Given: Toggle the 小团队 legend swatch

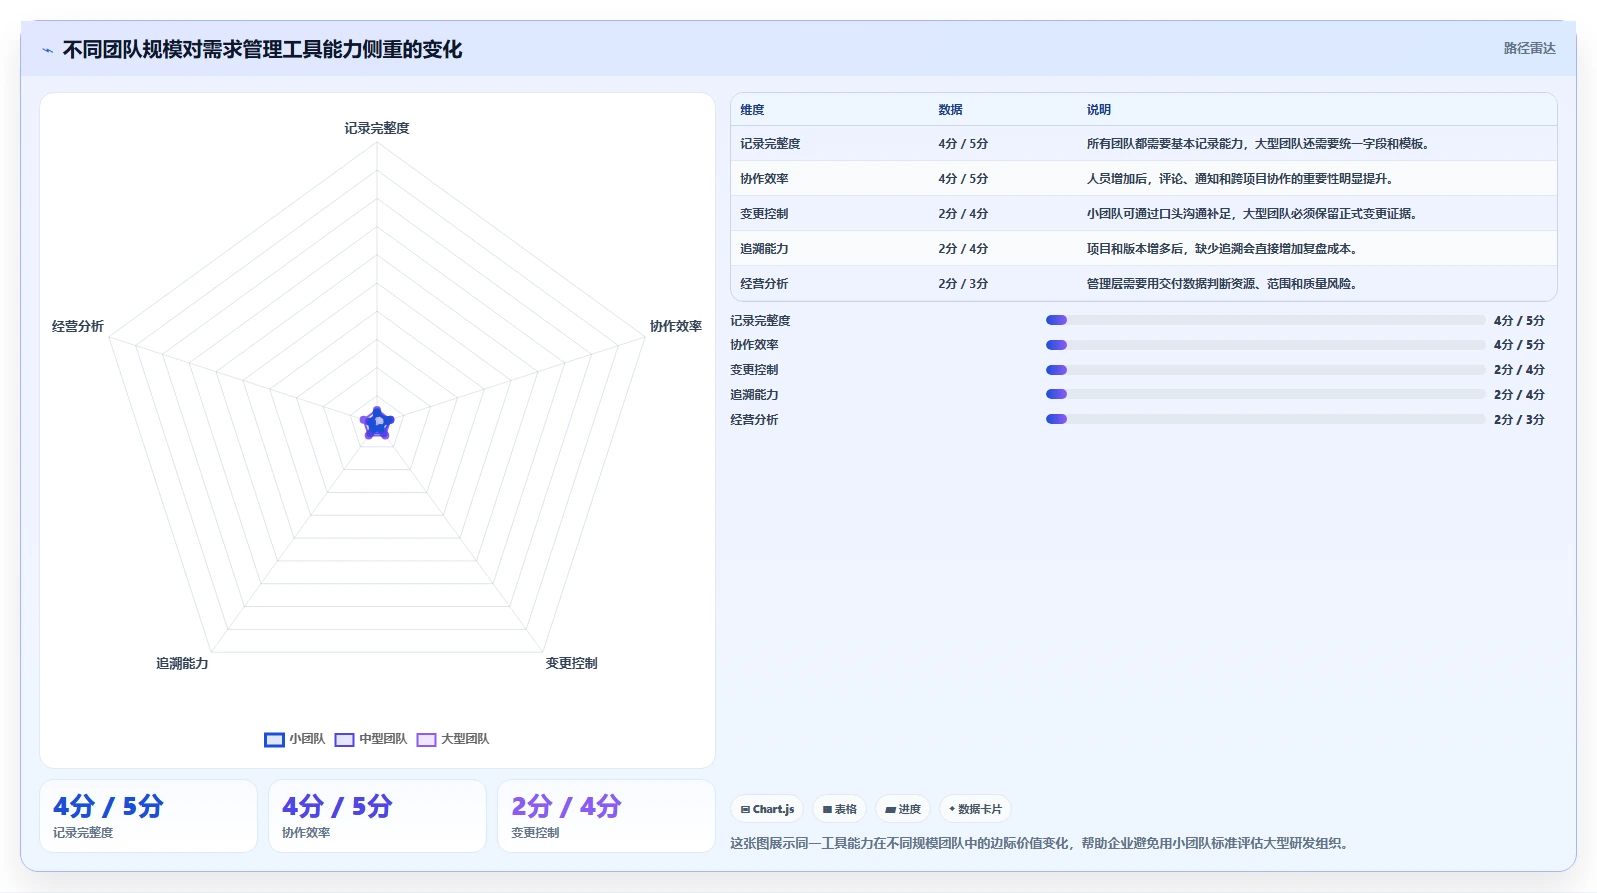Looking at the screenshot, I should tap(274, 739).
